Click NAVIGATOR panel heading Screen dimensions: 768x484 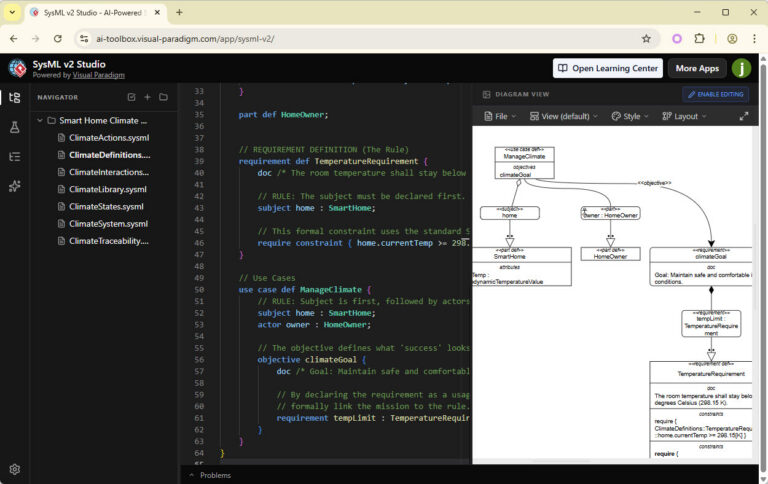(57, 97)
